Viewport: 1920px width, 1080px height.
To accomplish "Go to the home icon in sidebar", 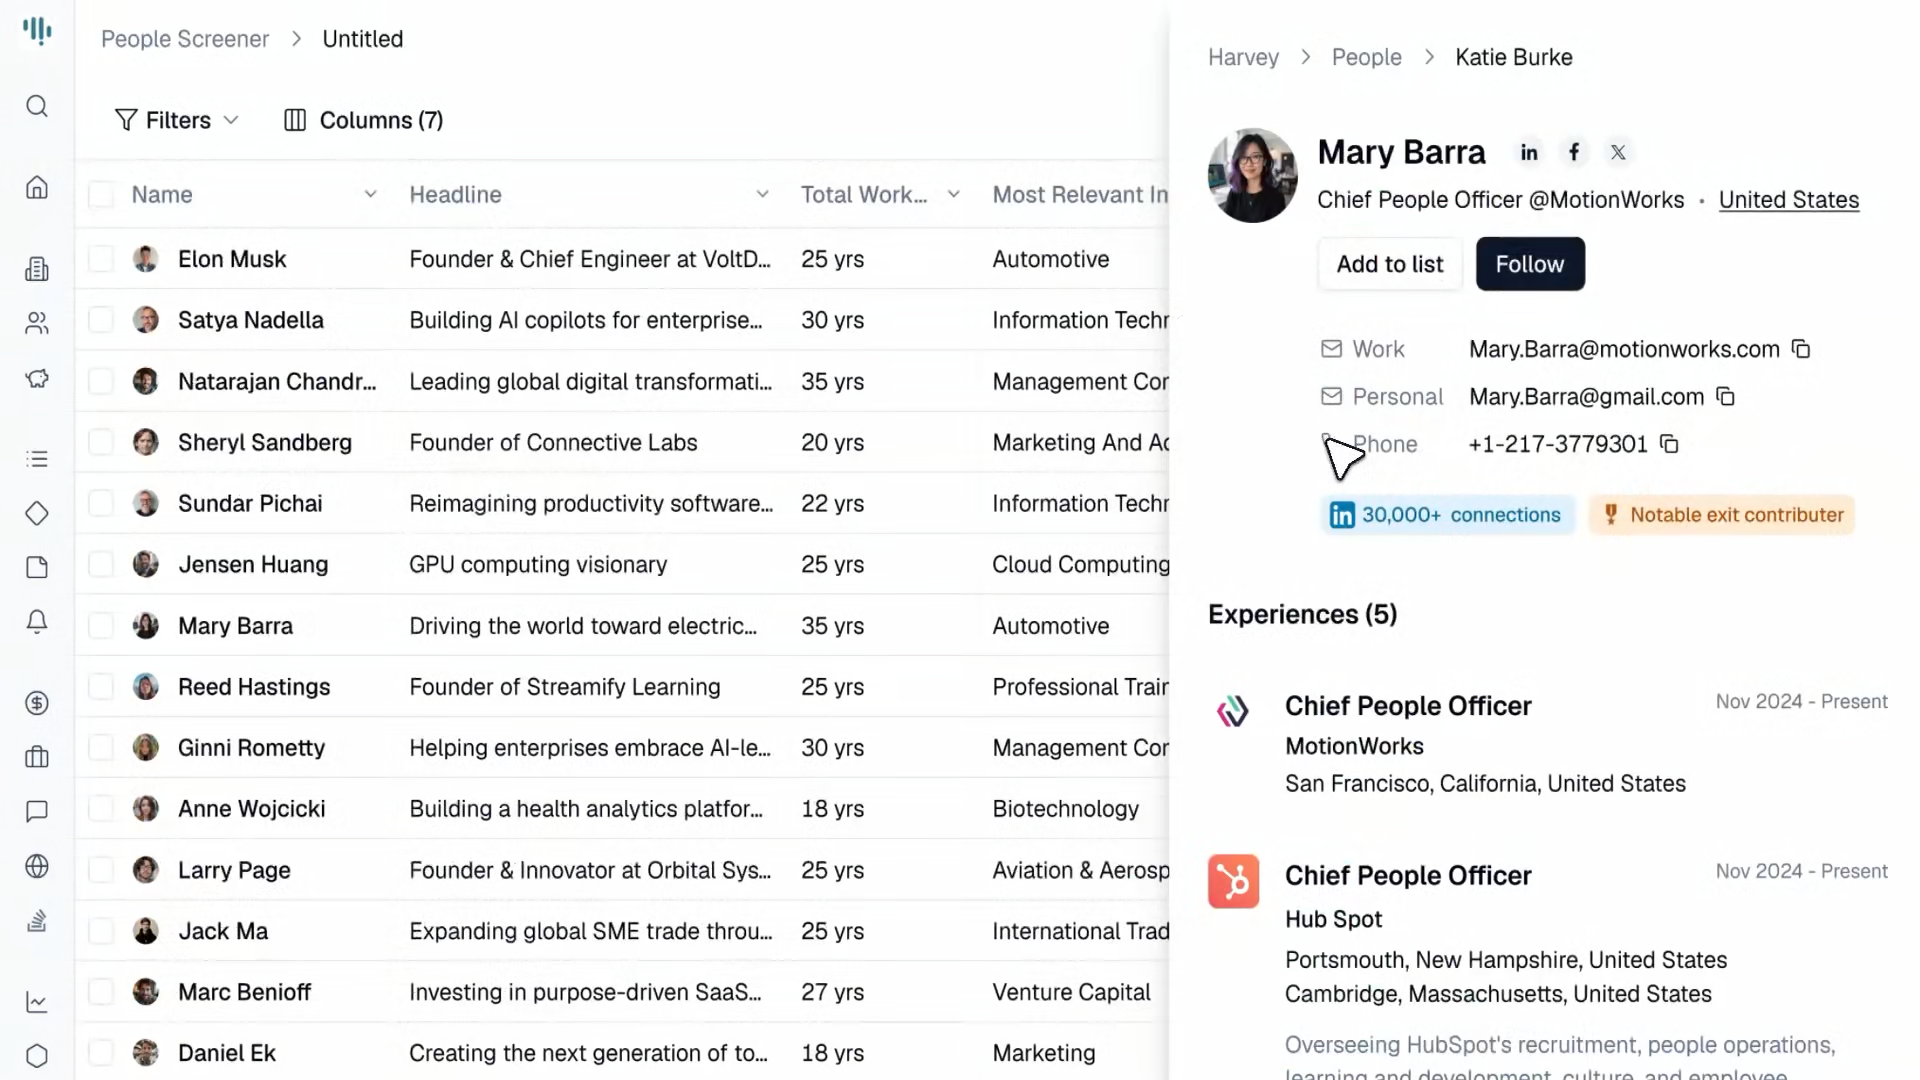I will coord(37,187).
